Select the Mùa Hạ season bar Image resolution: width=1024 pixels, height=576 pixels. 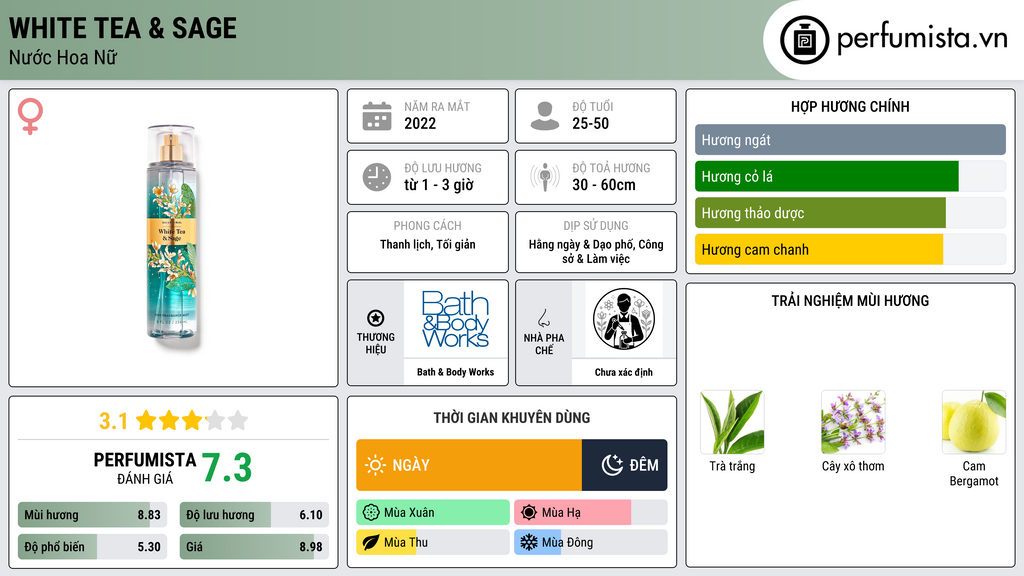[590, 513]
